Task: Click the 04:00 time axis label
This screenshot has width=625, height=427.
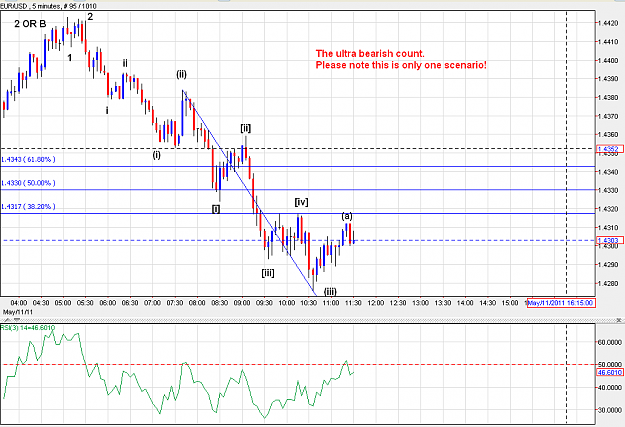Action: [19, 303]
